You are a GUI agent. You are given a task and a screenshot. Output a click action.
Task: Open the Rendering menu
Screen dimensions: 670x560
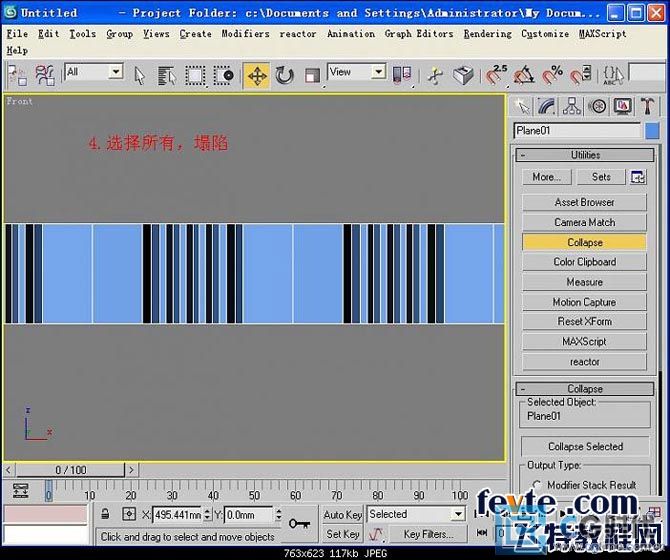tap(488, 34)
